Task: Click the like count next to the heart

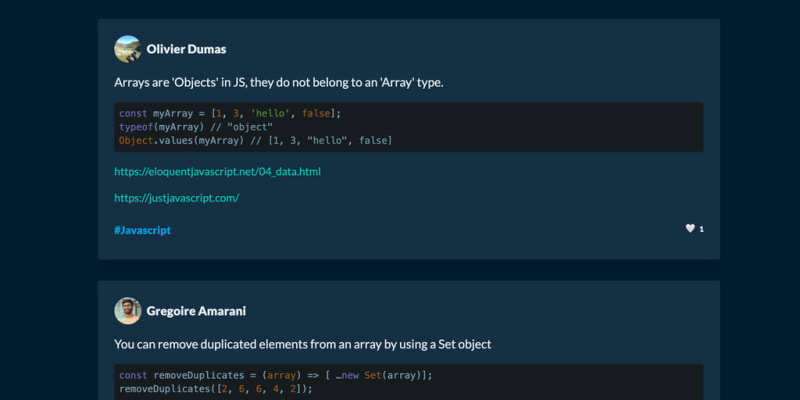Action: click(701, 230)
